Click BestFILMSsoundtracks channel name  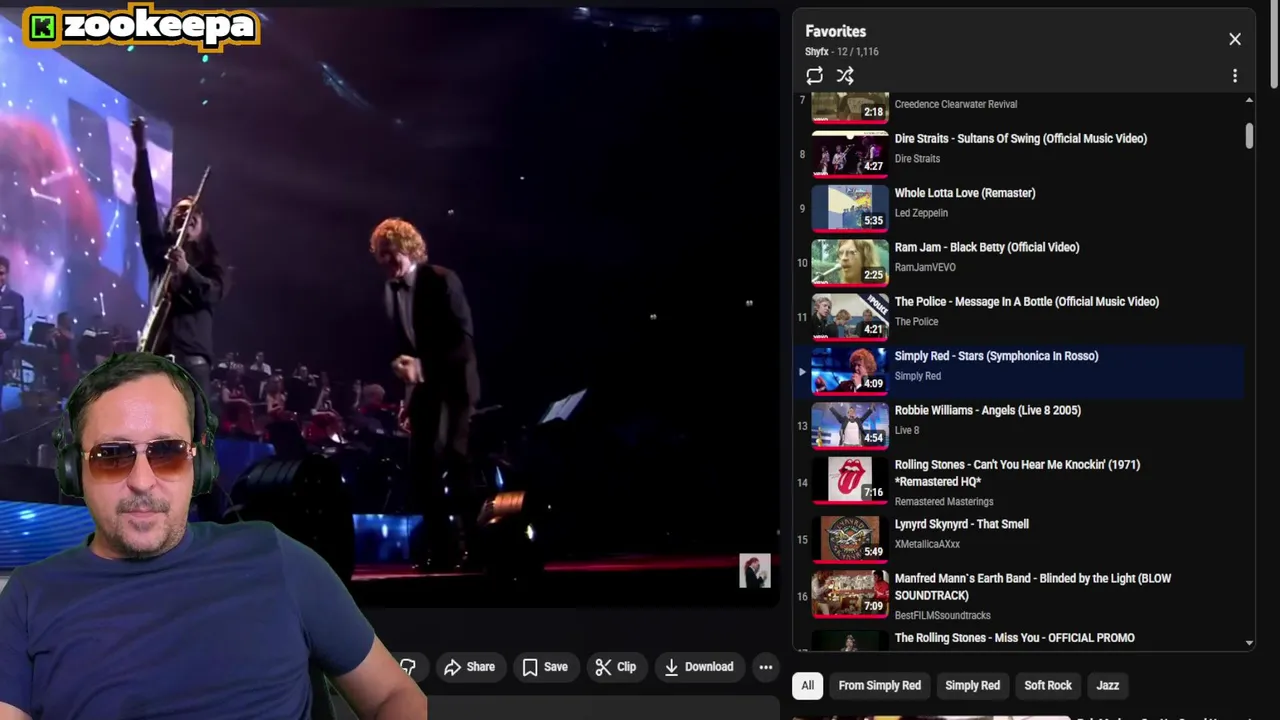click(943, 616)
